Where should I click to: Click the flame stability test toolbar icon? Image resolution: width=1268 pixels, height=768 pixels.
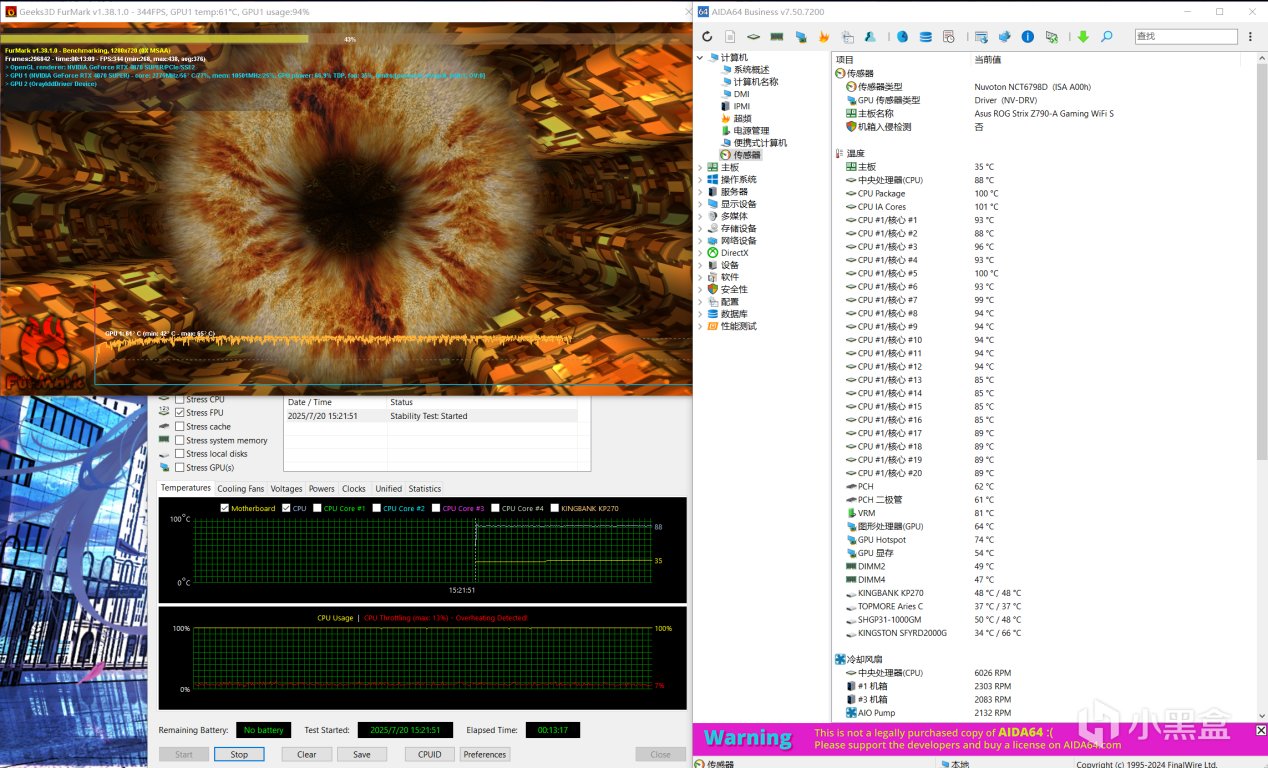(824, 37)
